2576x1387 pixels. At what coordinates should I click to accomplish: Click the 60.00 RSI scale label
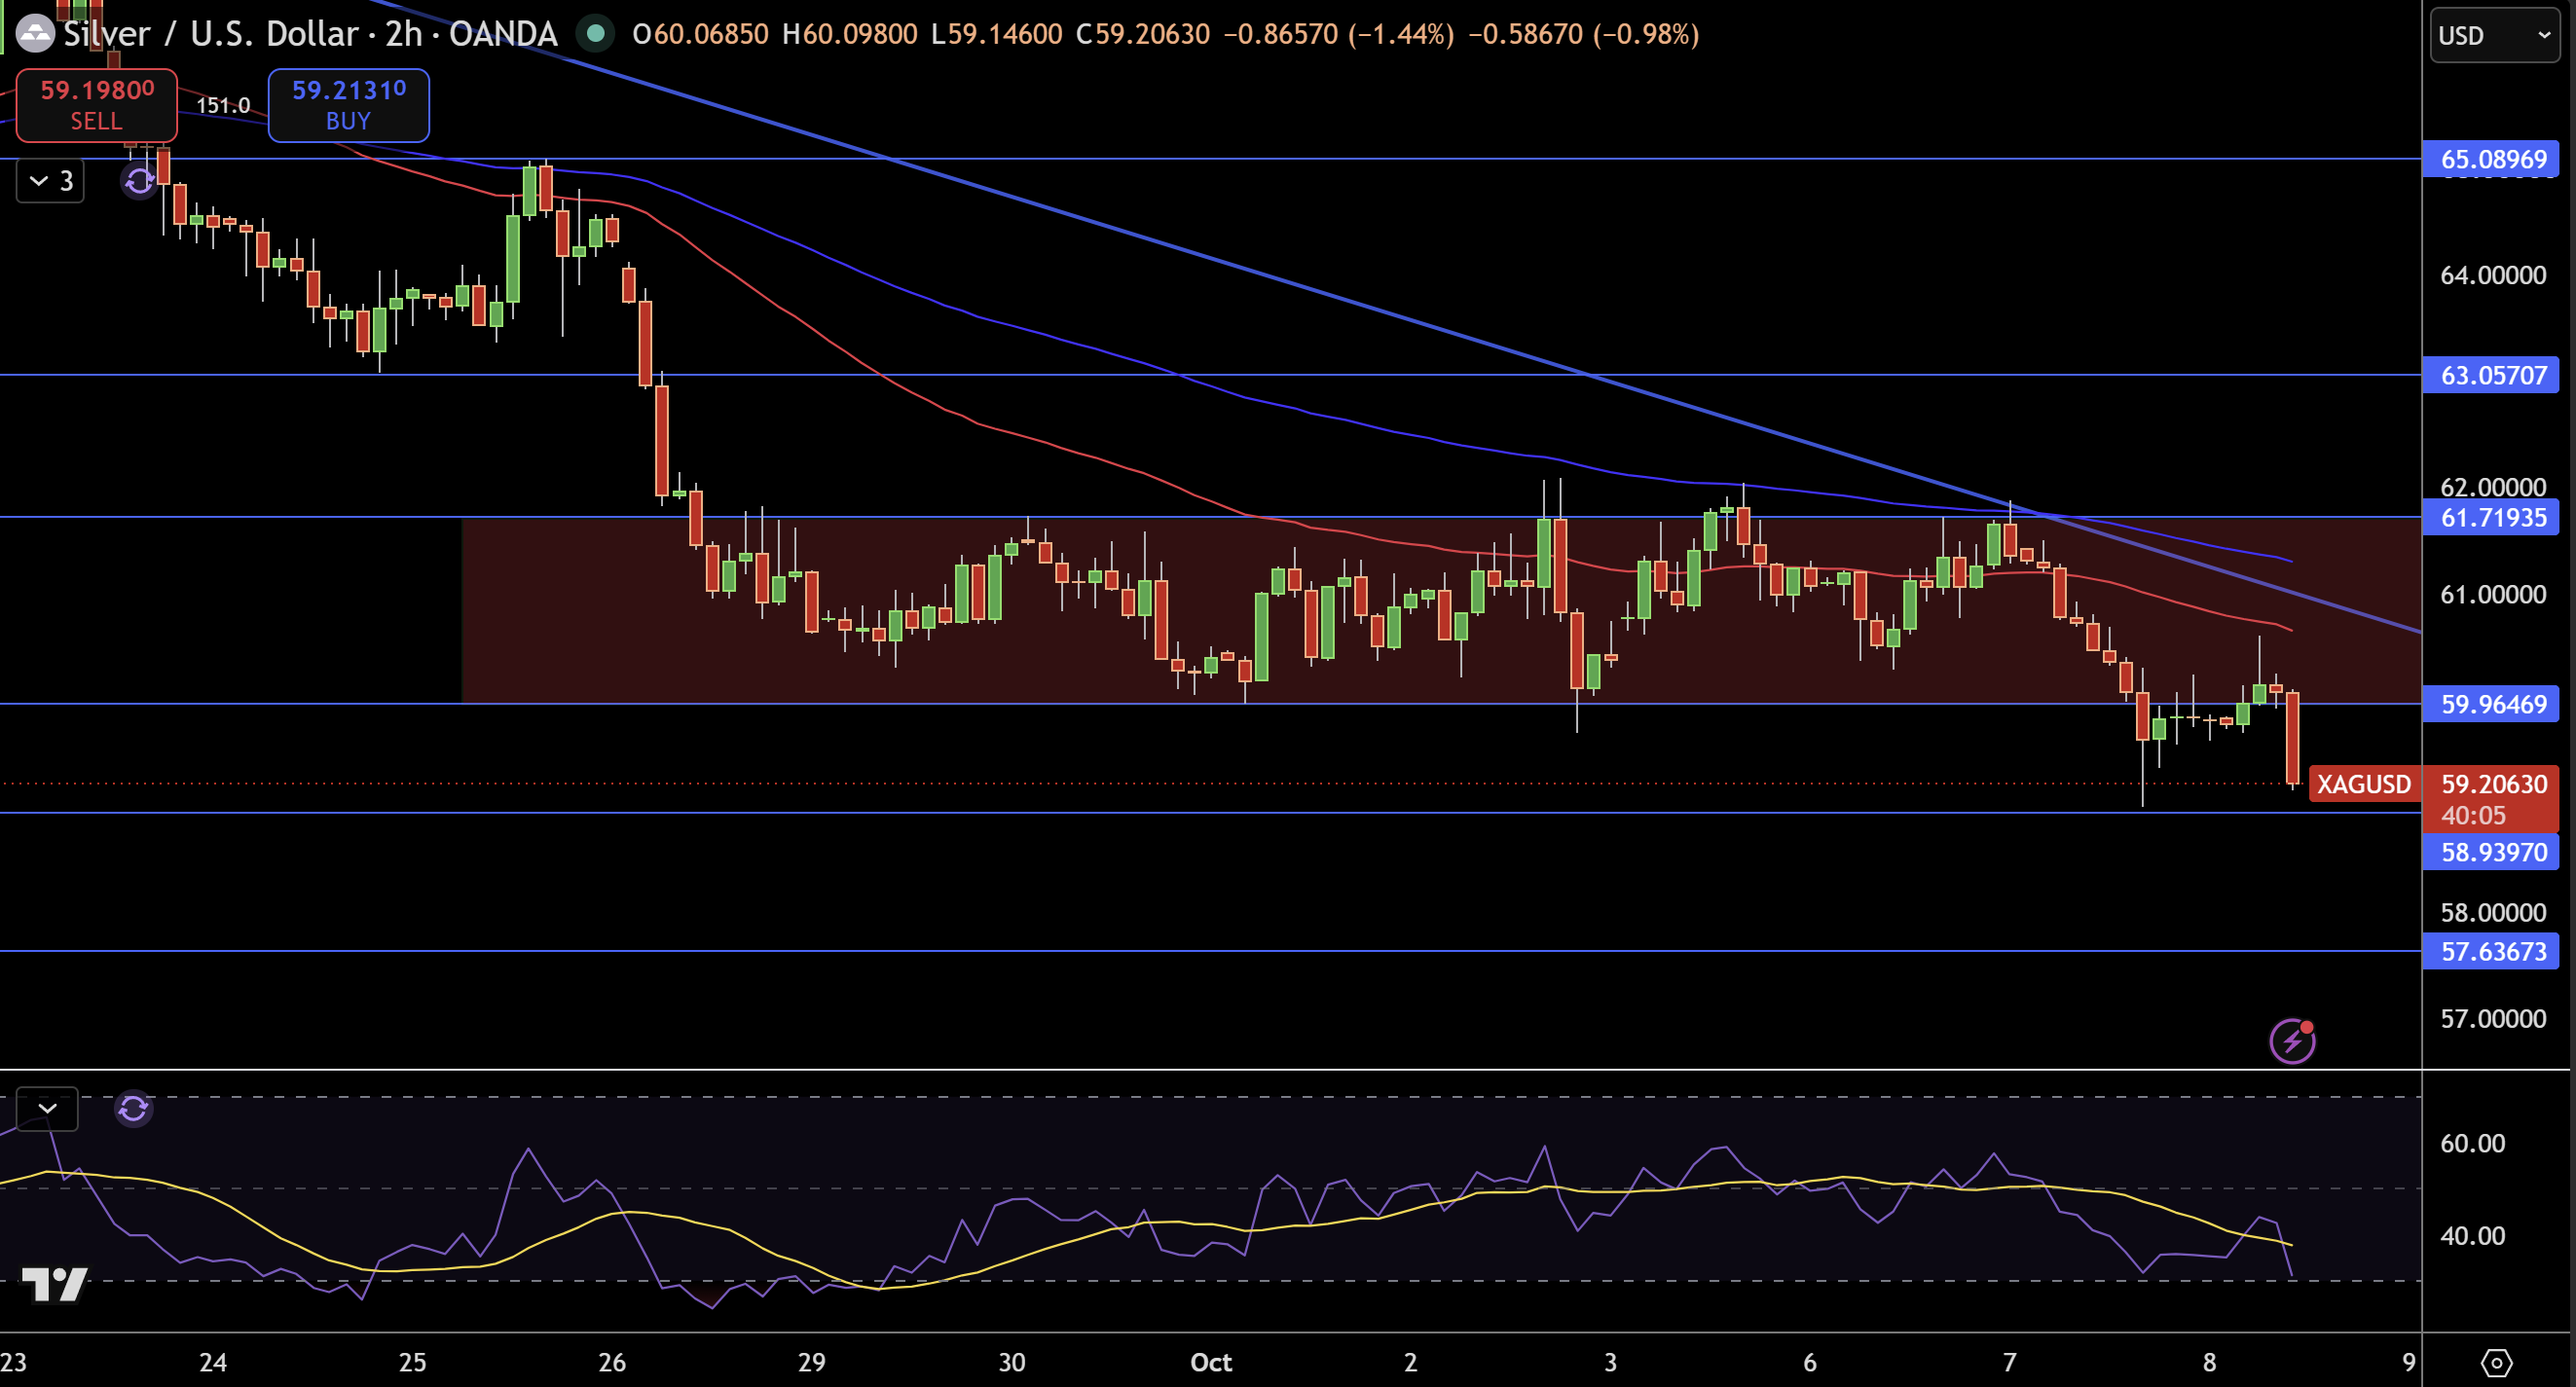[x=2472, y=1143]
